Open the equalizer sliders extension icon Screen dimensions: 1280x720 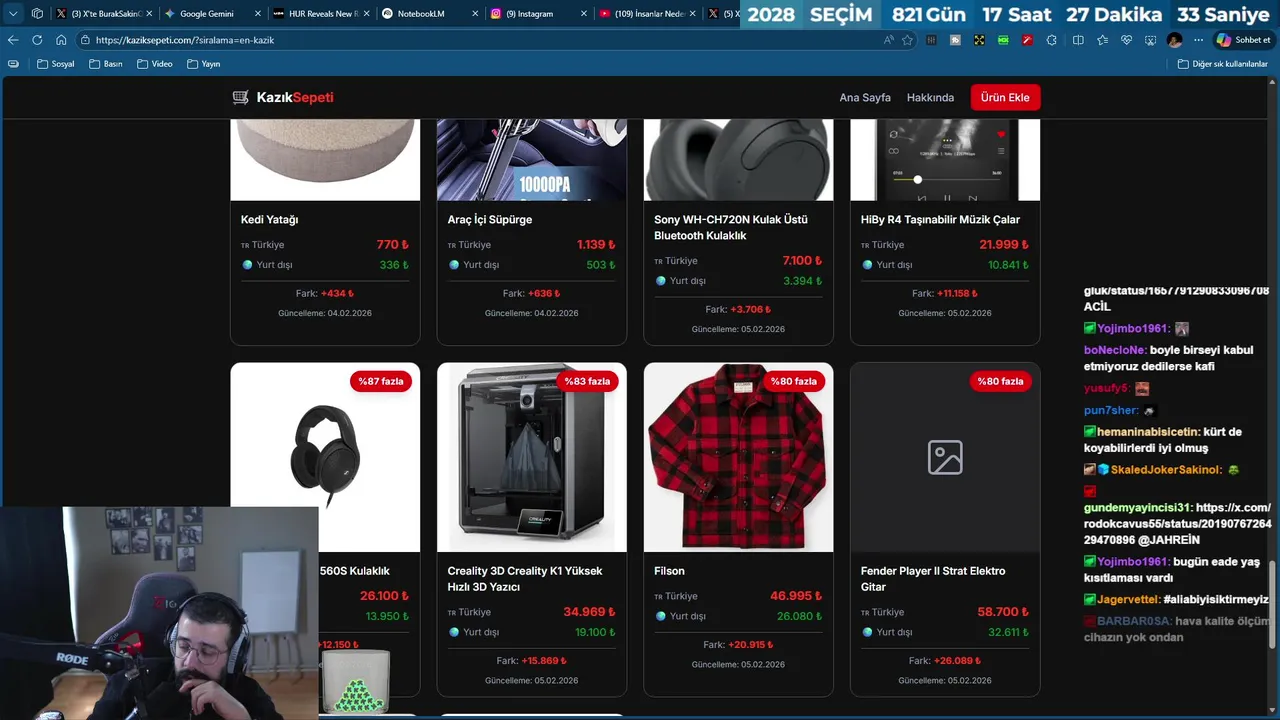[x=932, y=40]
